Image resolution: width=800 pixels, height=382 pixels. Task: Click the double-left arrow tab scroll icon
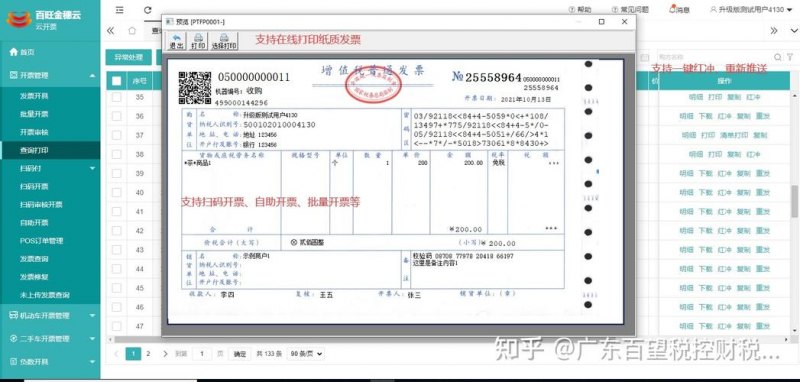click(x=110, y=31)
